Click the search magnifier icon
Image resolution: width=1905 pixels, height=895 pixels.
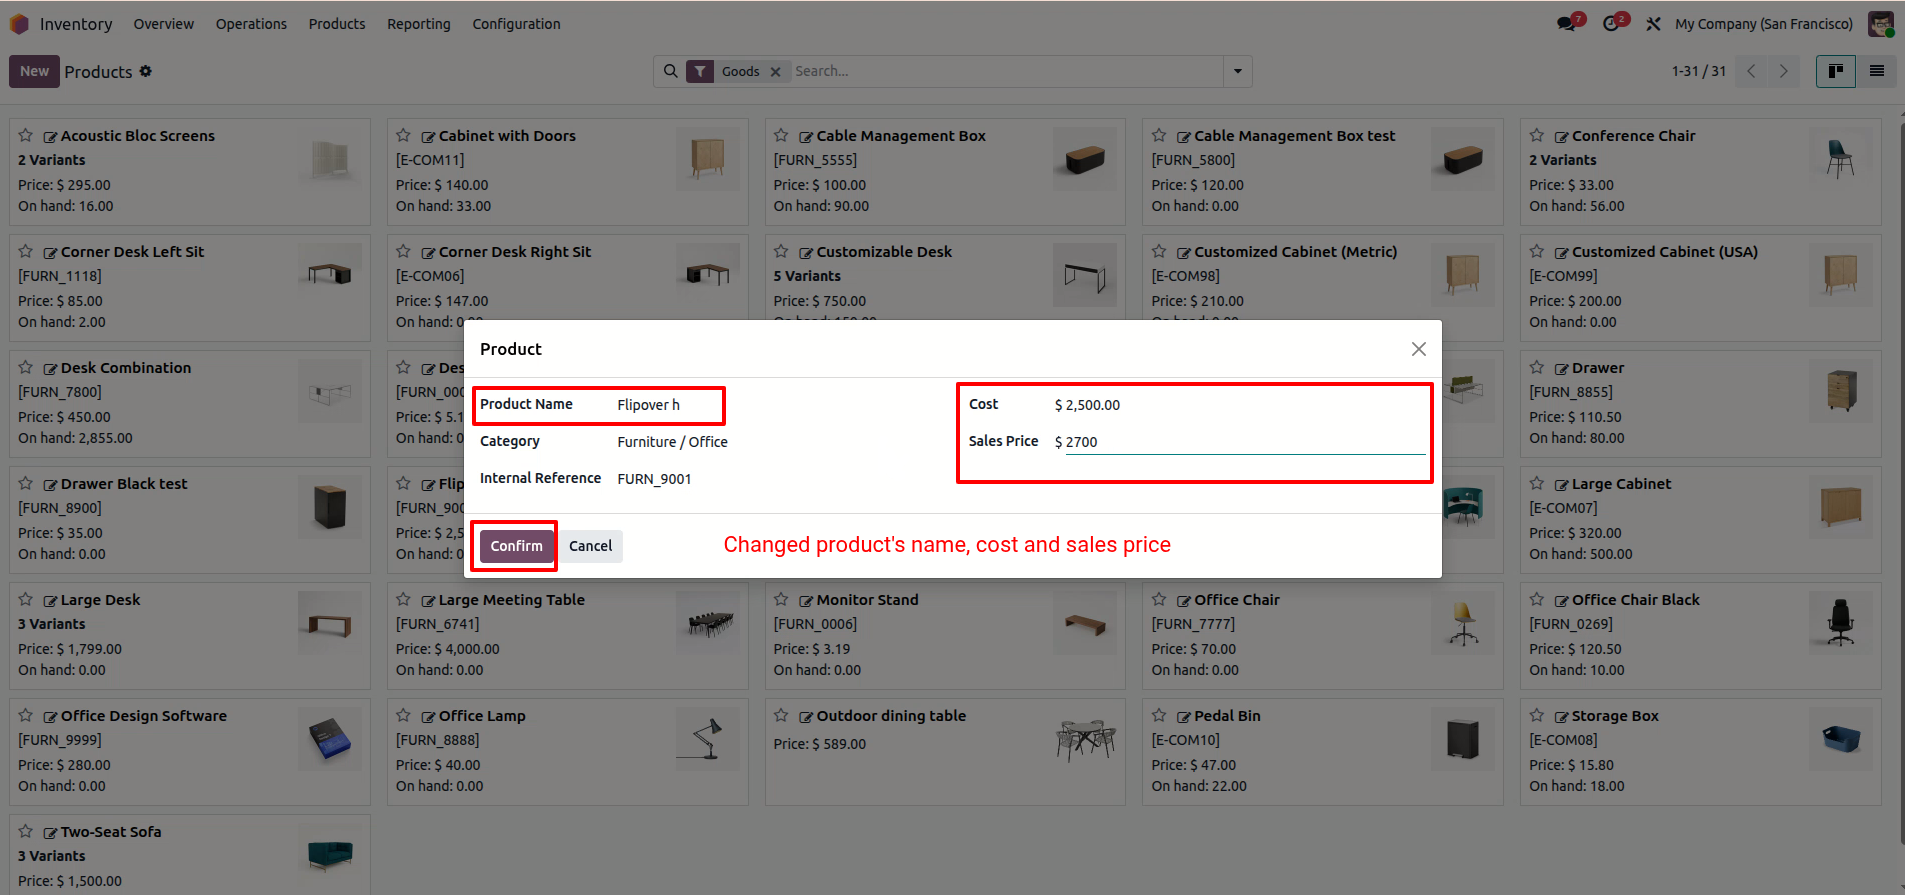(x=671, y=71)
